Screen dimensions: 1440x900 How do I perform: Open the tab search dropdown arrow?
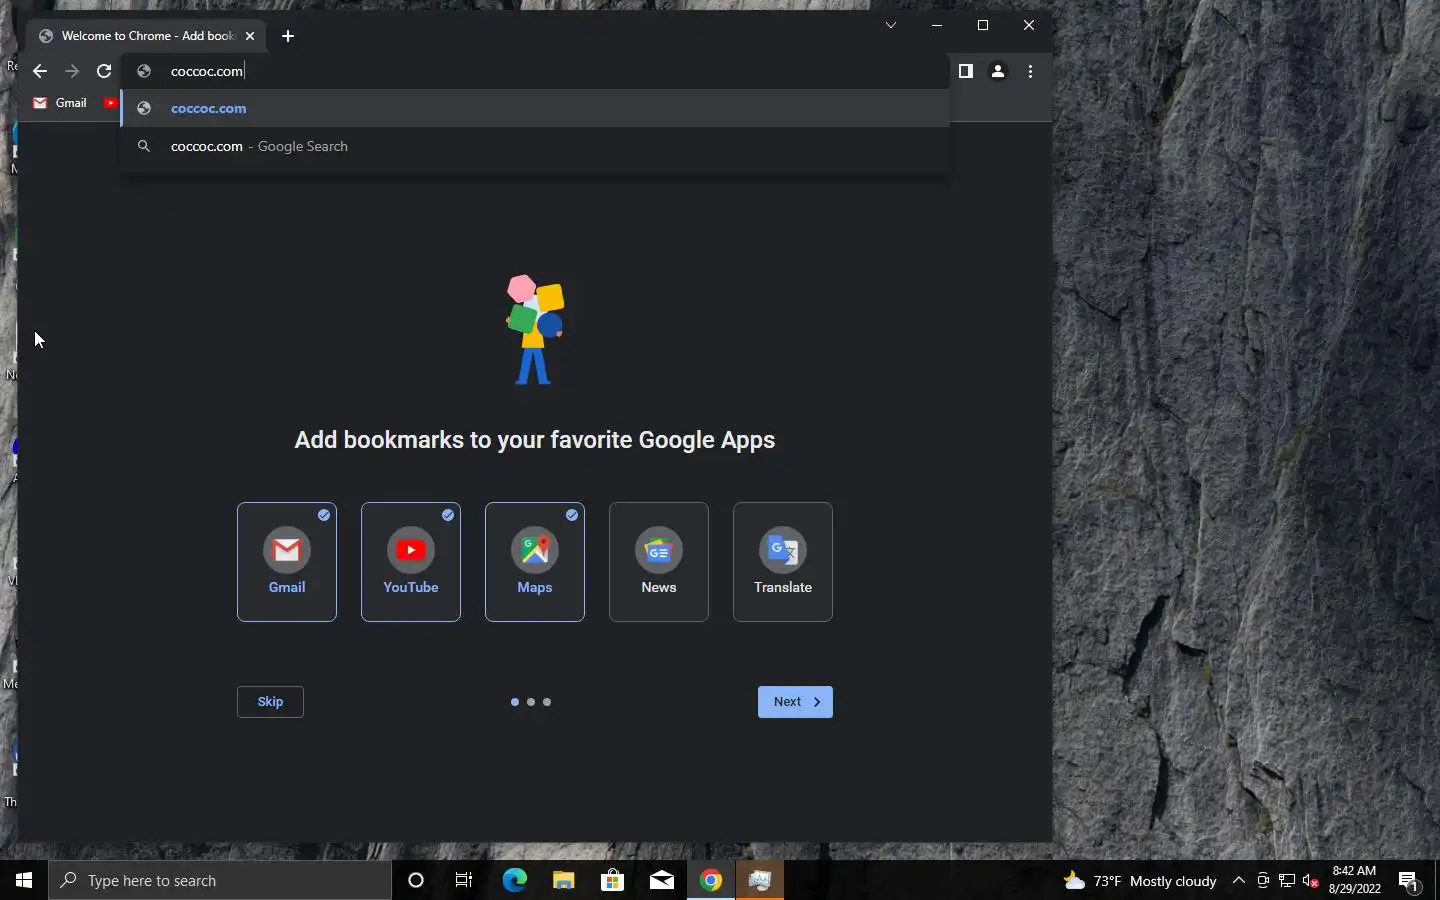(891, 25)
